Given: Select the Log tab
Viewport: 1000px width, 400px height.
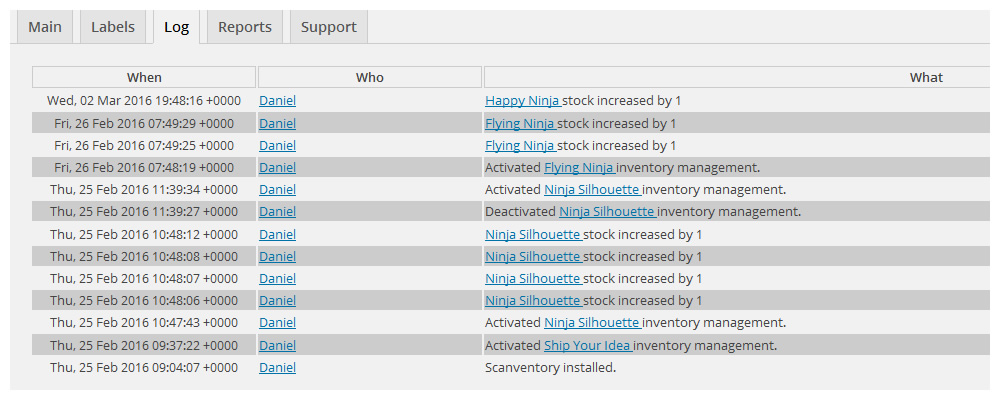Looking at the screenshot, I should (x=176, y=27).
